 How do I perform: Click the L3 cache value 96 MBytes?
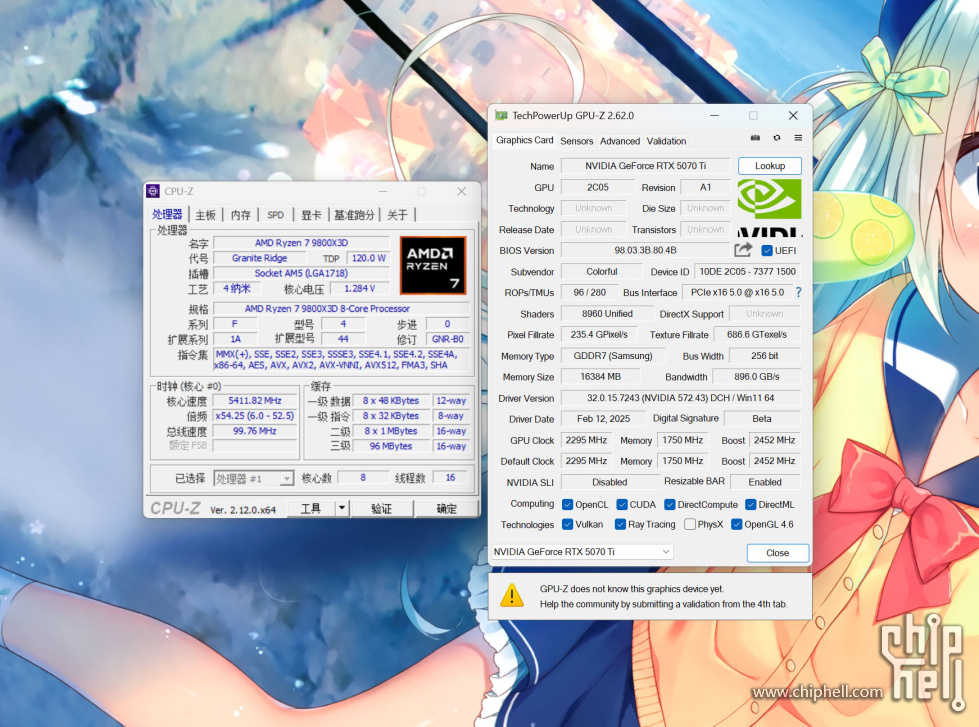[x=391, y=446]
